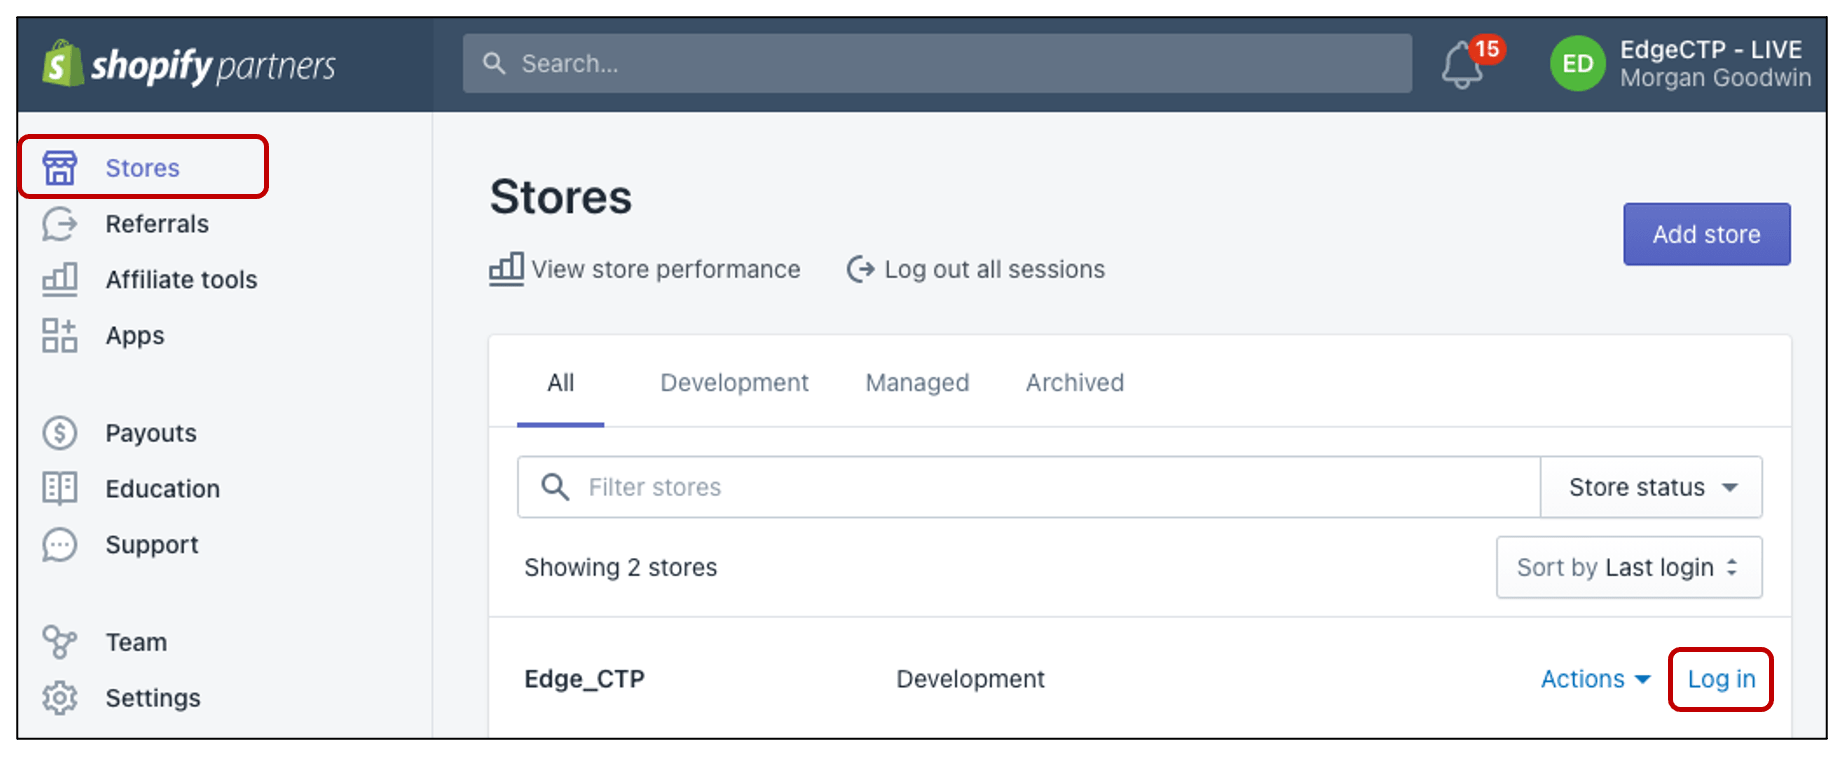
Task: Go to Affiliate tools in sidebar
Action: coord(181,279)
